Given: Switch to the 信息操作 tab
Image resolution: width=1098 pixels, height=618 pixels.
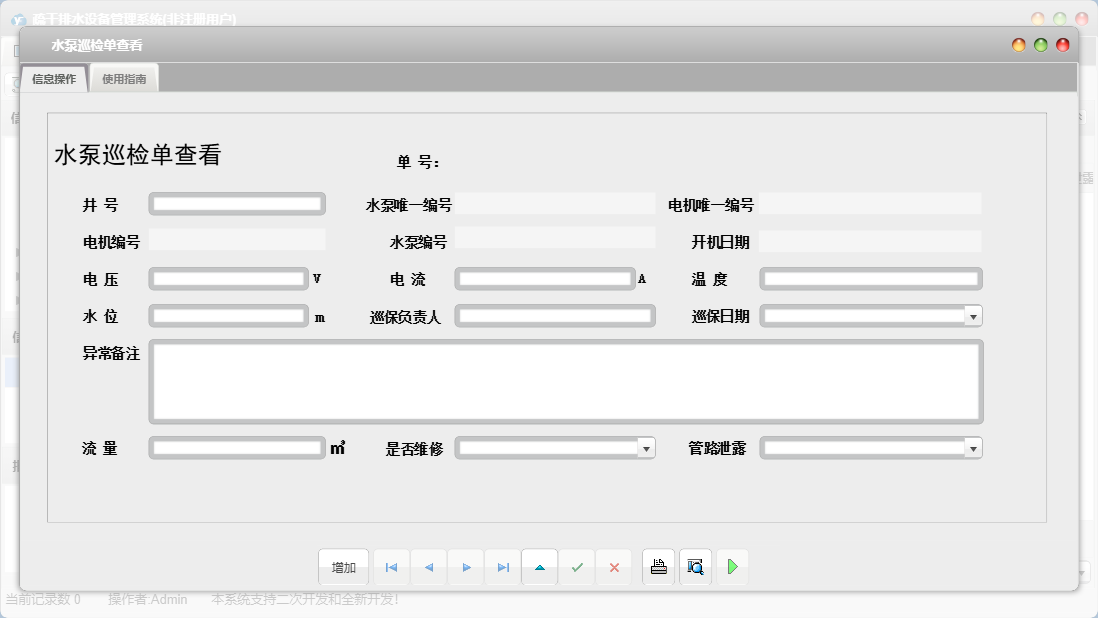Looking at the screenshot, I should click(x=54, y=79).
